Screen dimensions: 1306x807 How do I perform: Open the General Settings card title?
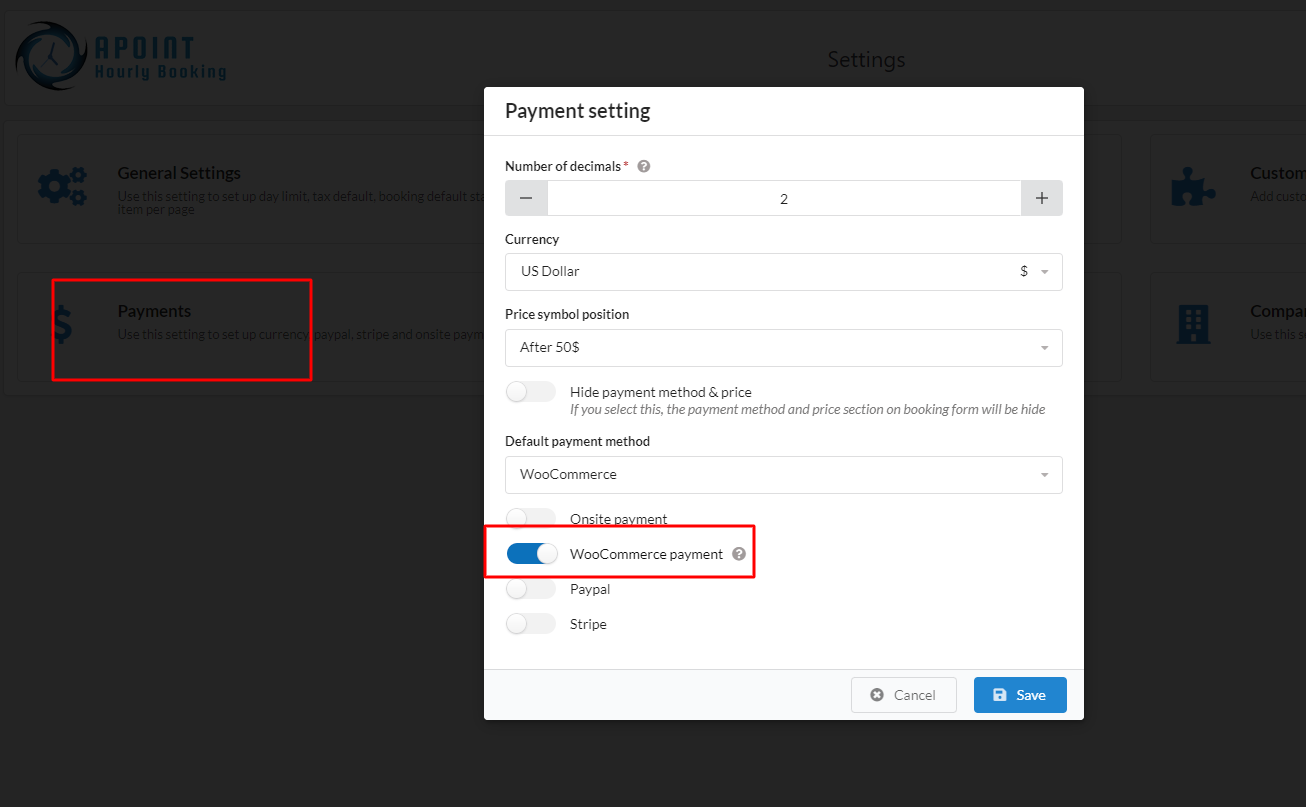179,173
